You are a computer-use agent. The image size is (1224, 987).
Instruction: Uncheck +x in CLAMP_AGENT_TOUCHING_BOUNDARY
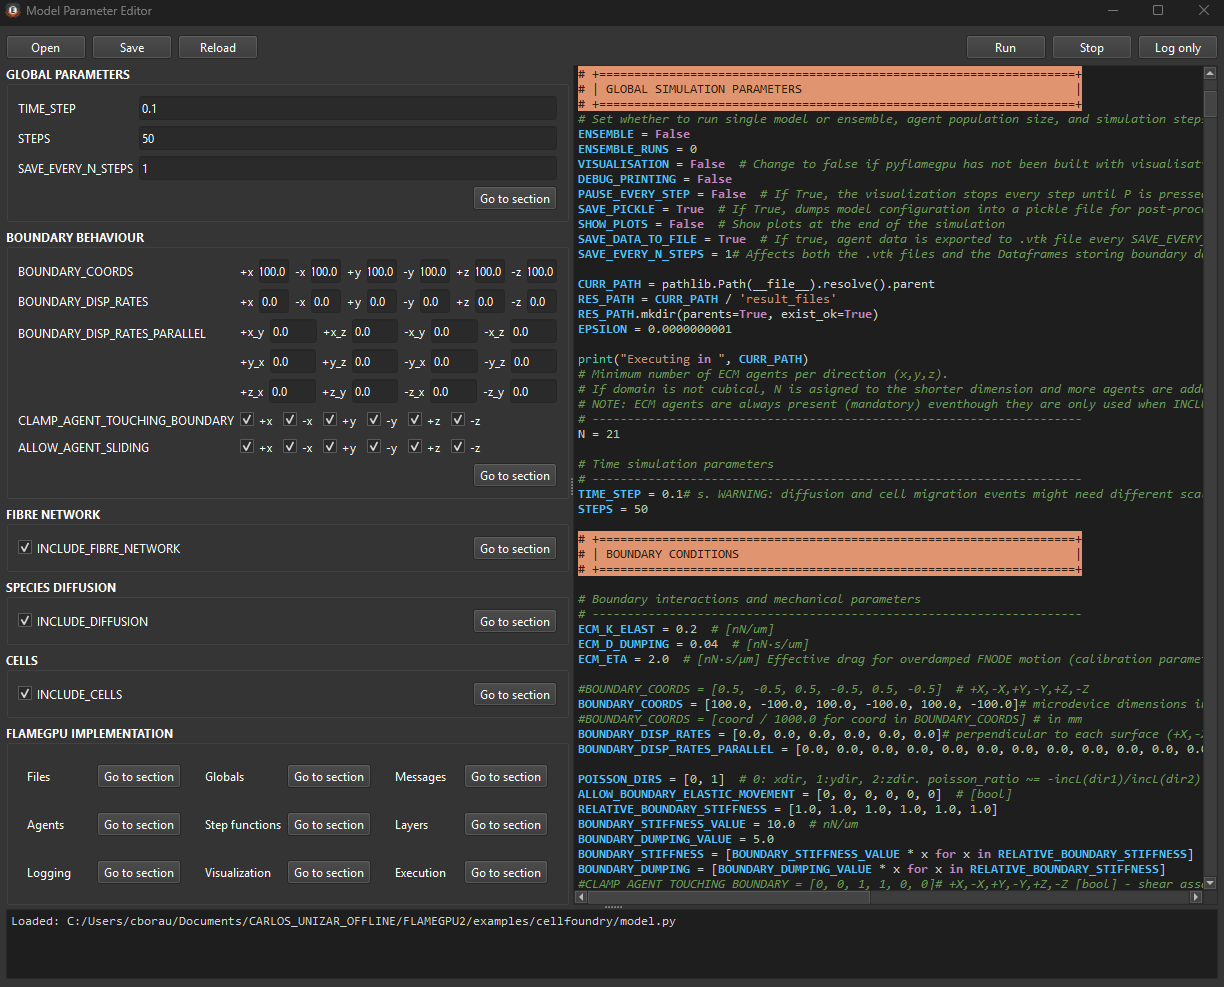(x=246, y=420)
